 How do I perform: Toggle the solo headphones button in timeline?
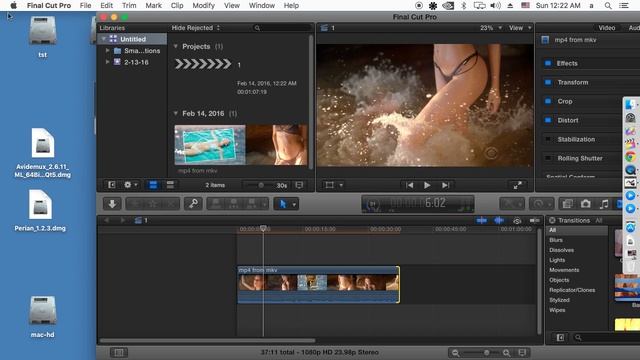pyautogui.click(x=517, y=220)
